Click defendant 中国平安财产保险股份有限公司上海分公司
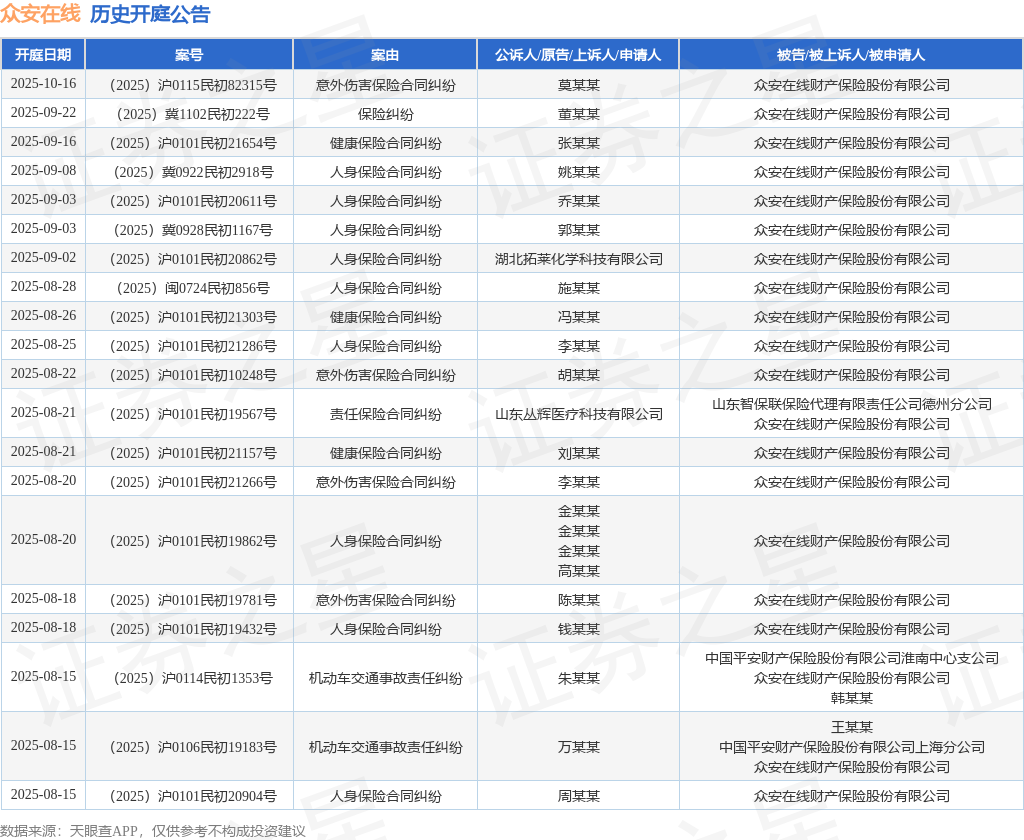The width and height of the screenshot is (1024, 840). point(852,747)
